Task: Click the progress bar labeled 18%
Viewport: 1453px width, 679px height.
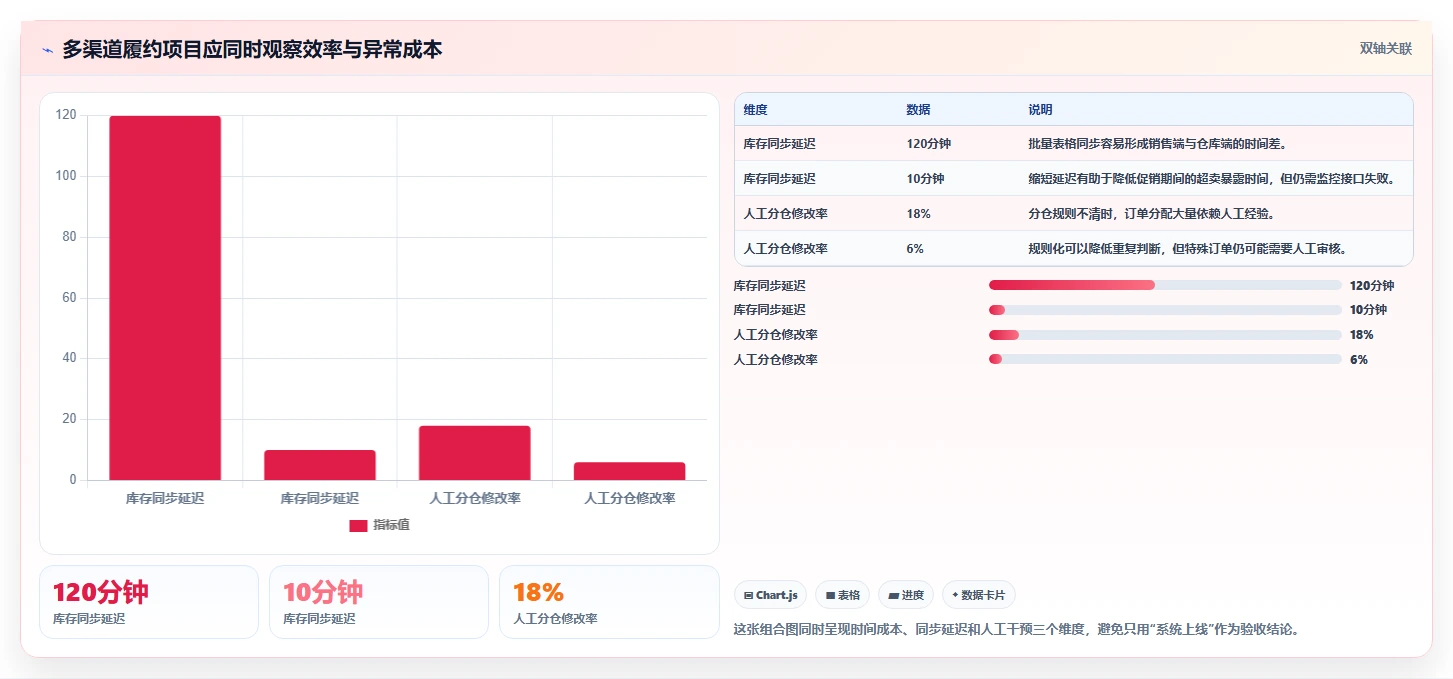Action: pyautogui.click(x=1165, y=335)
